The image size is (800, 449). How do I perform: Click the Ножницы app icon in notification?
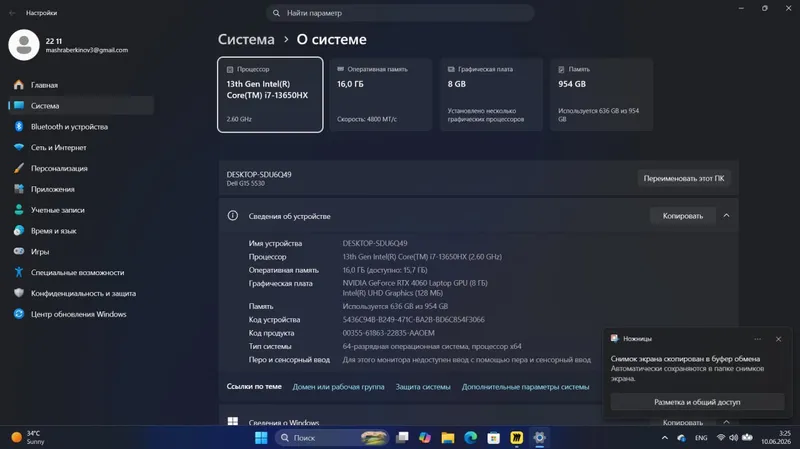click(615, 338)
